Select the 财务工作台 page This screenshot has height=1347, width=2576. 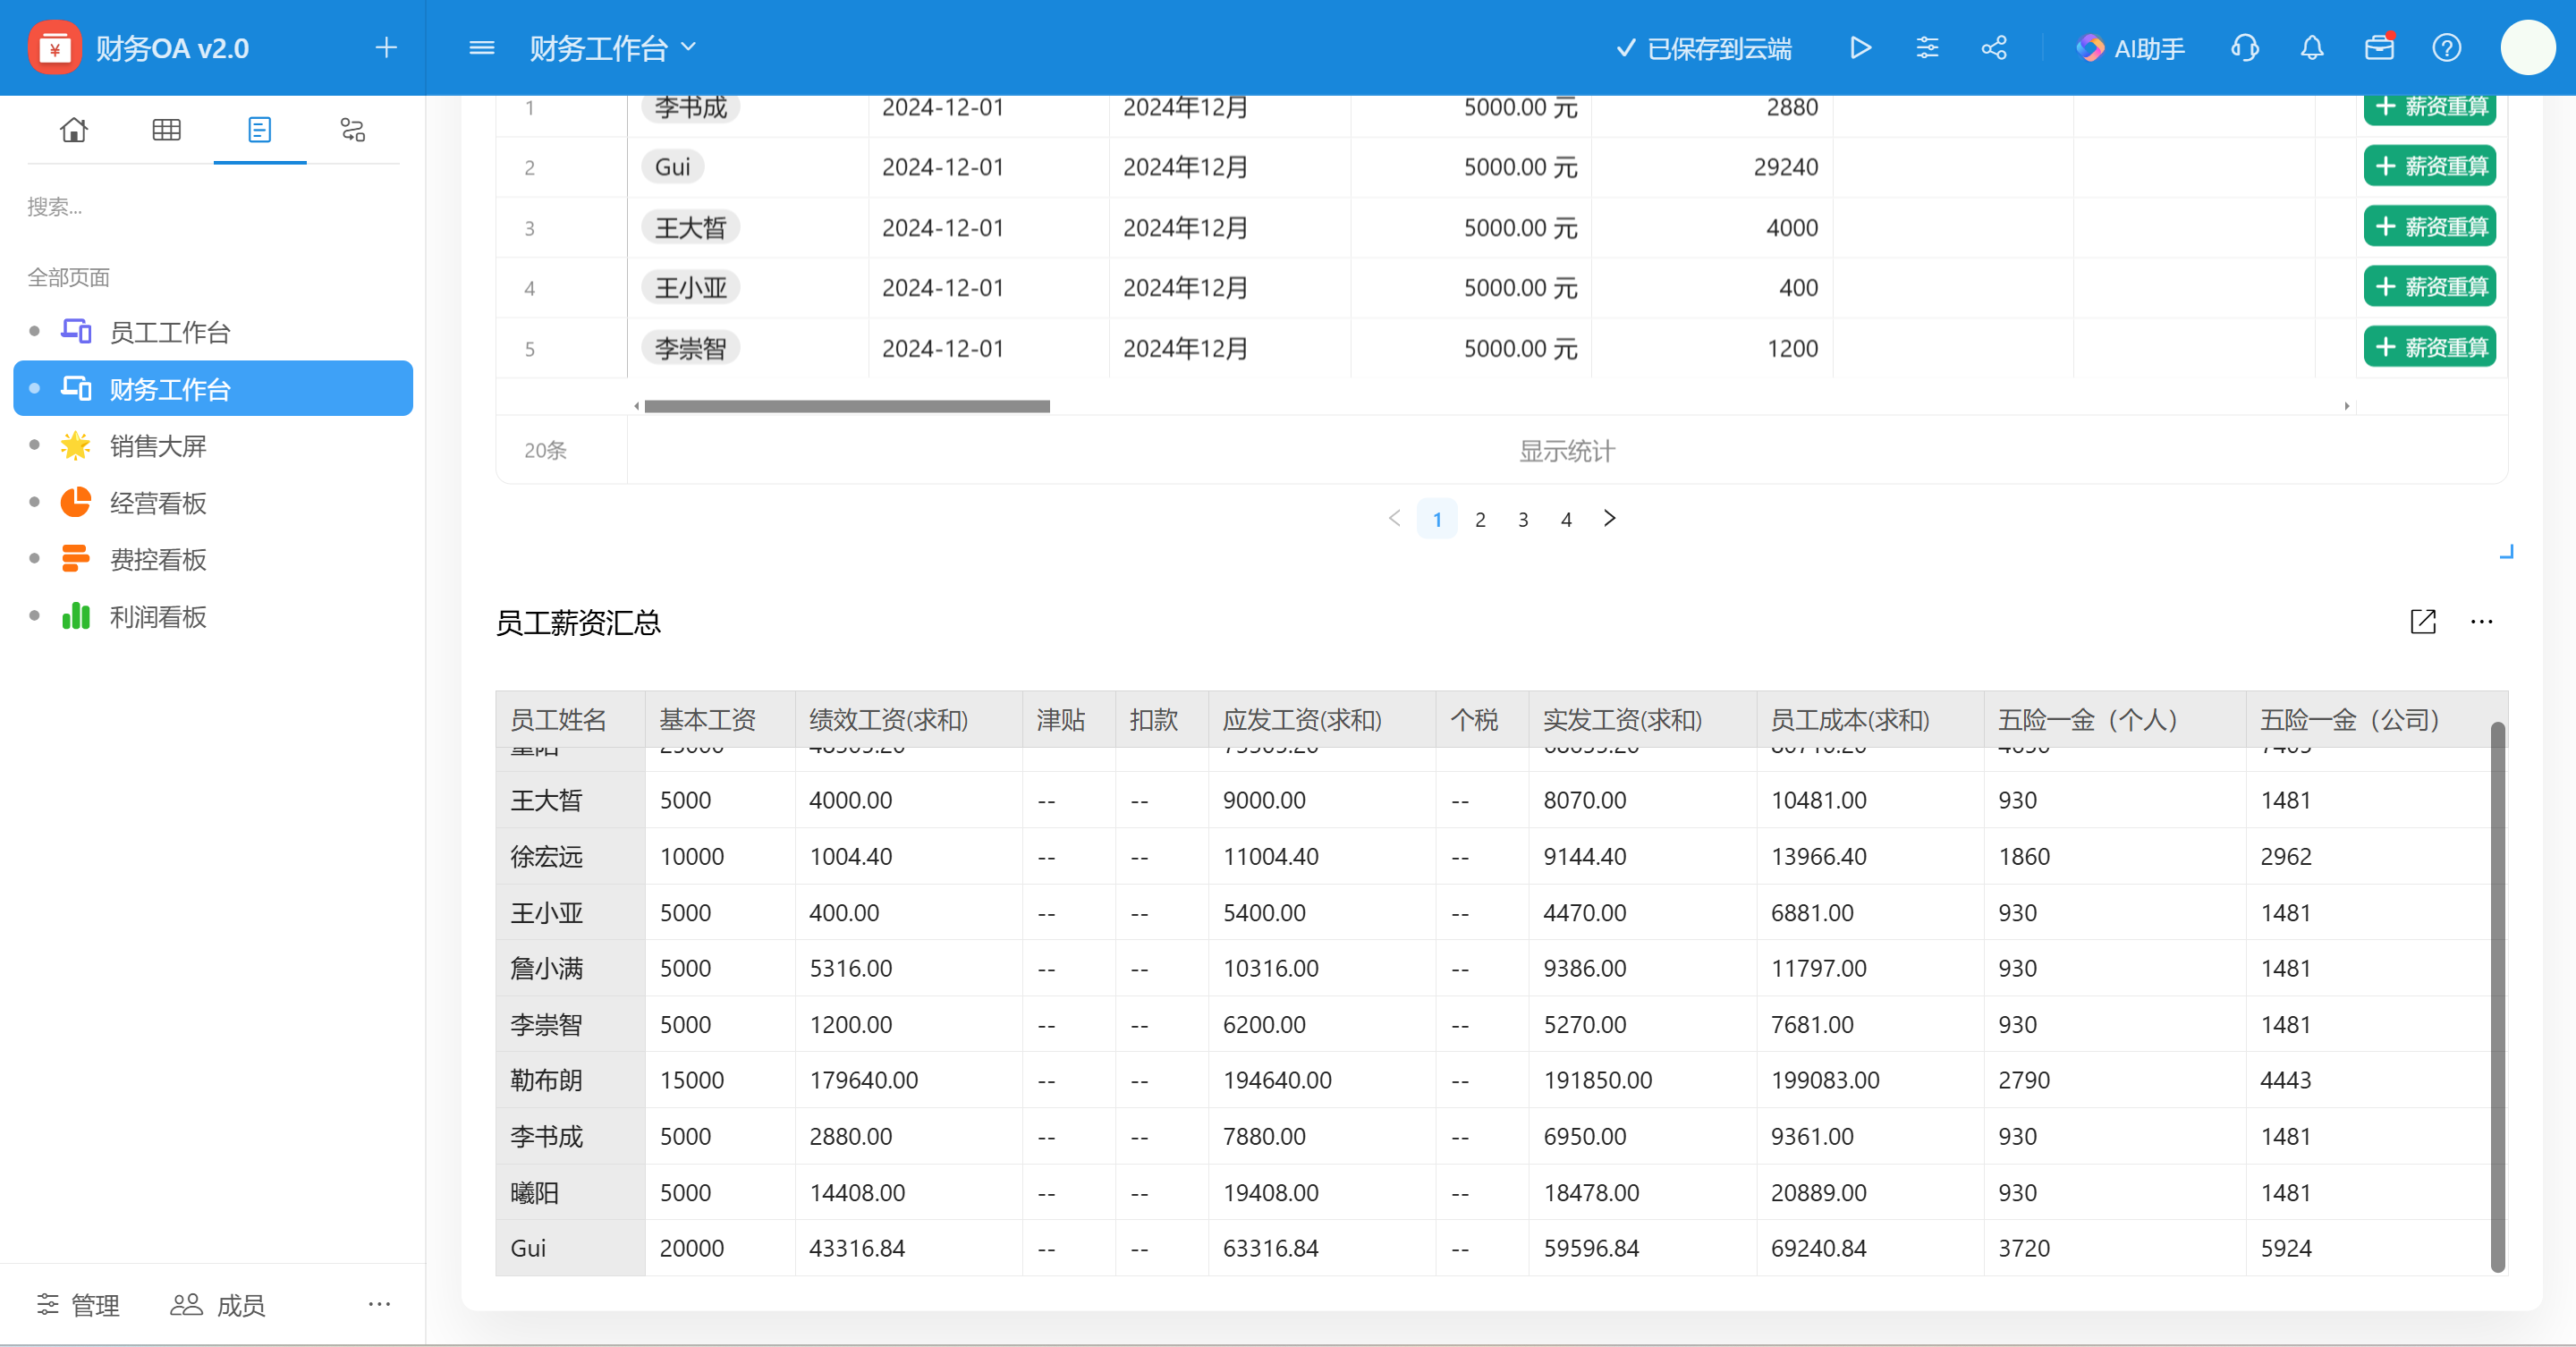coord(213,389)
